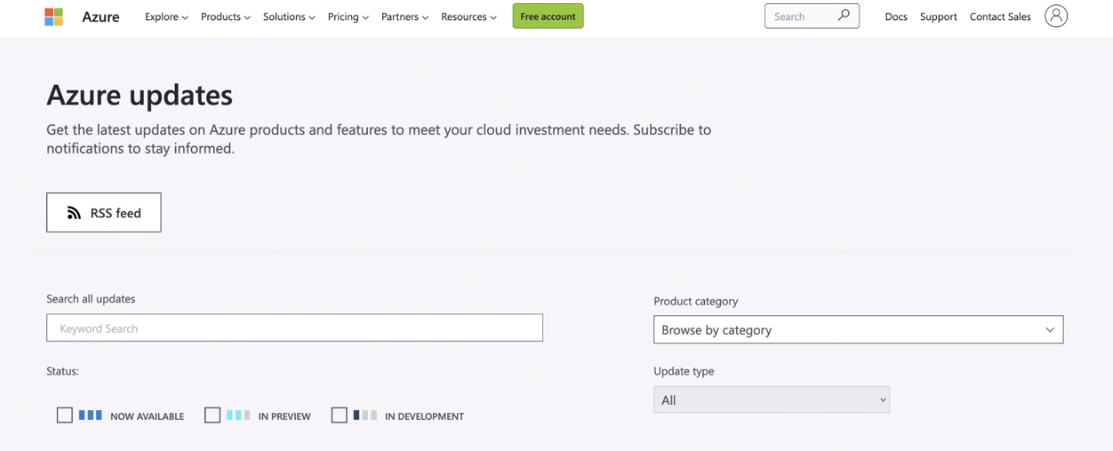Click the RSS feed icon

pos(75,212)
